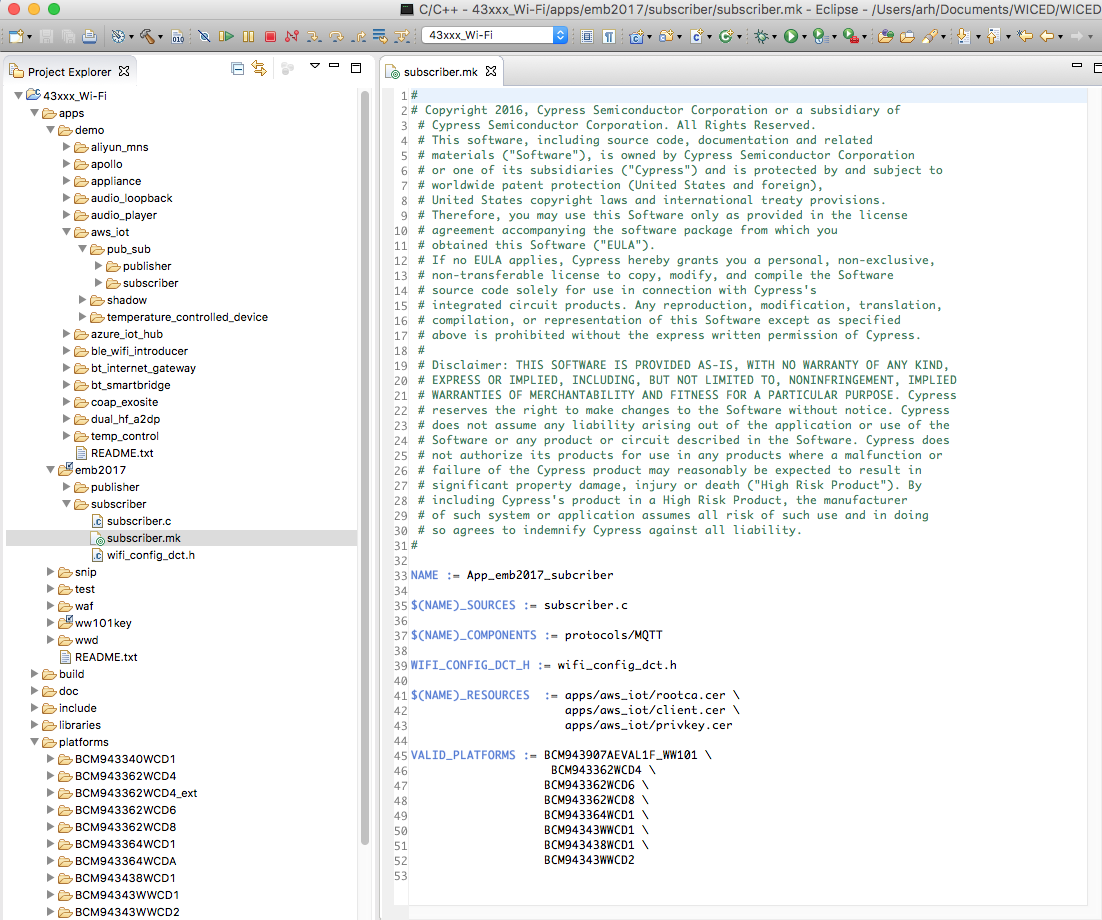Click the Back navigation arrow

tap(1047, 36)
